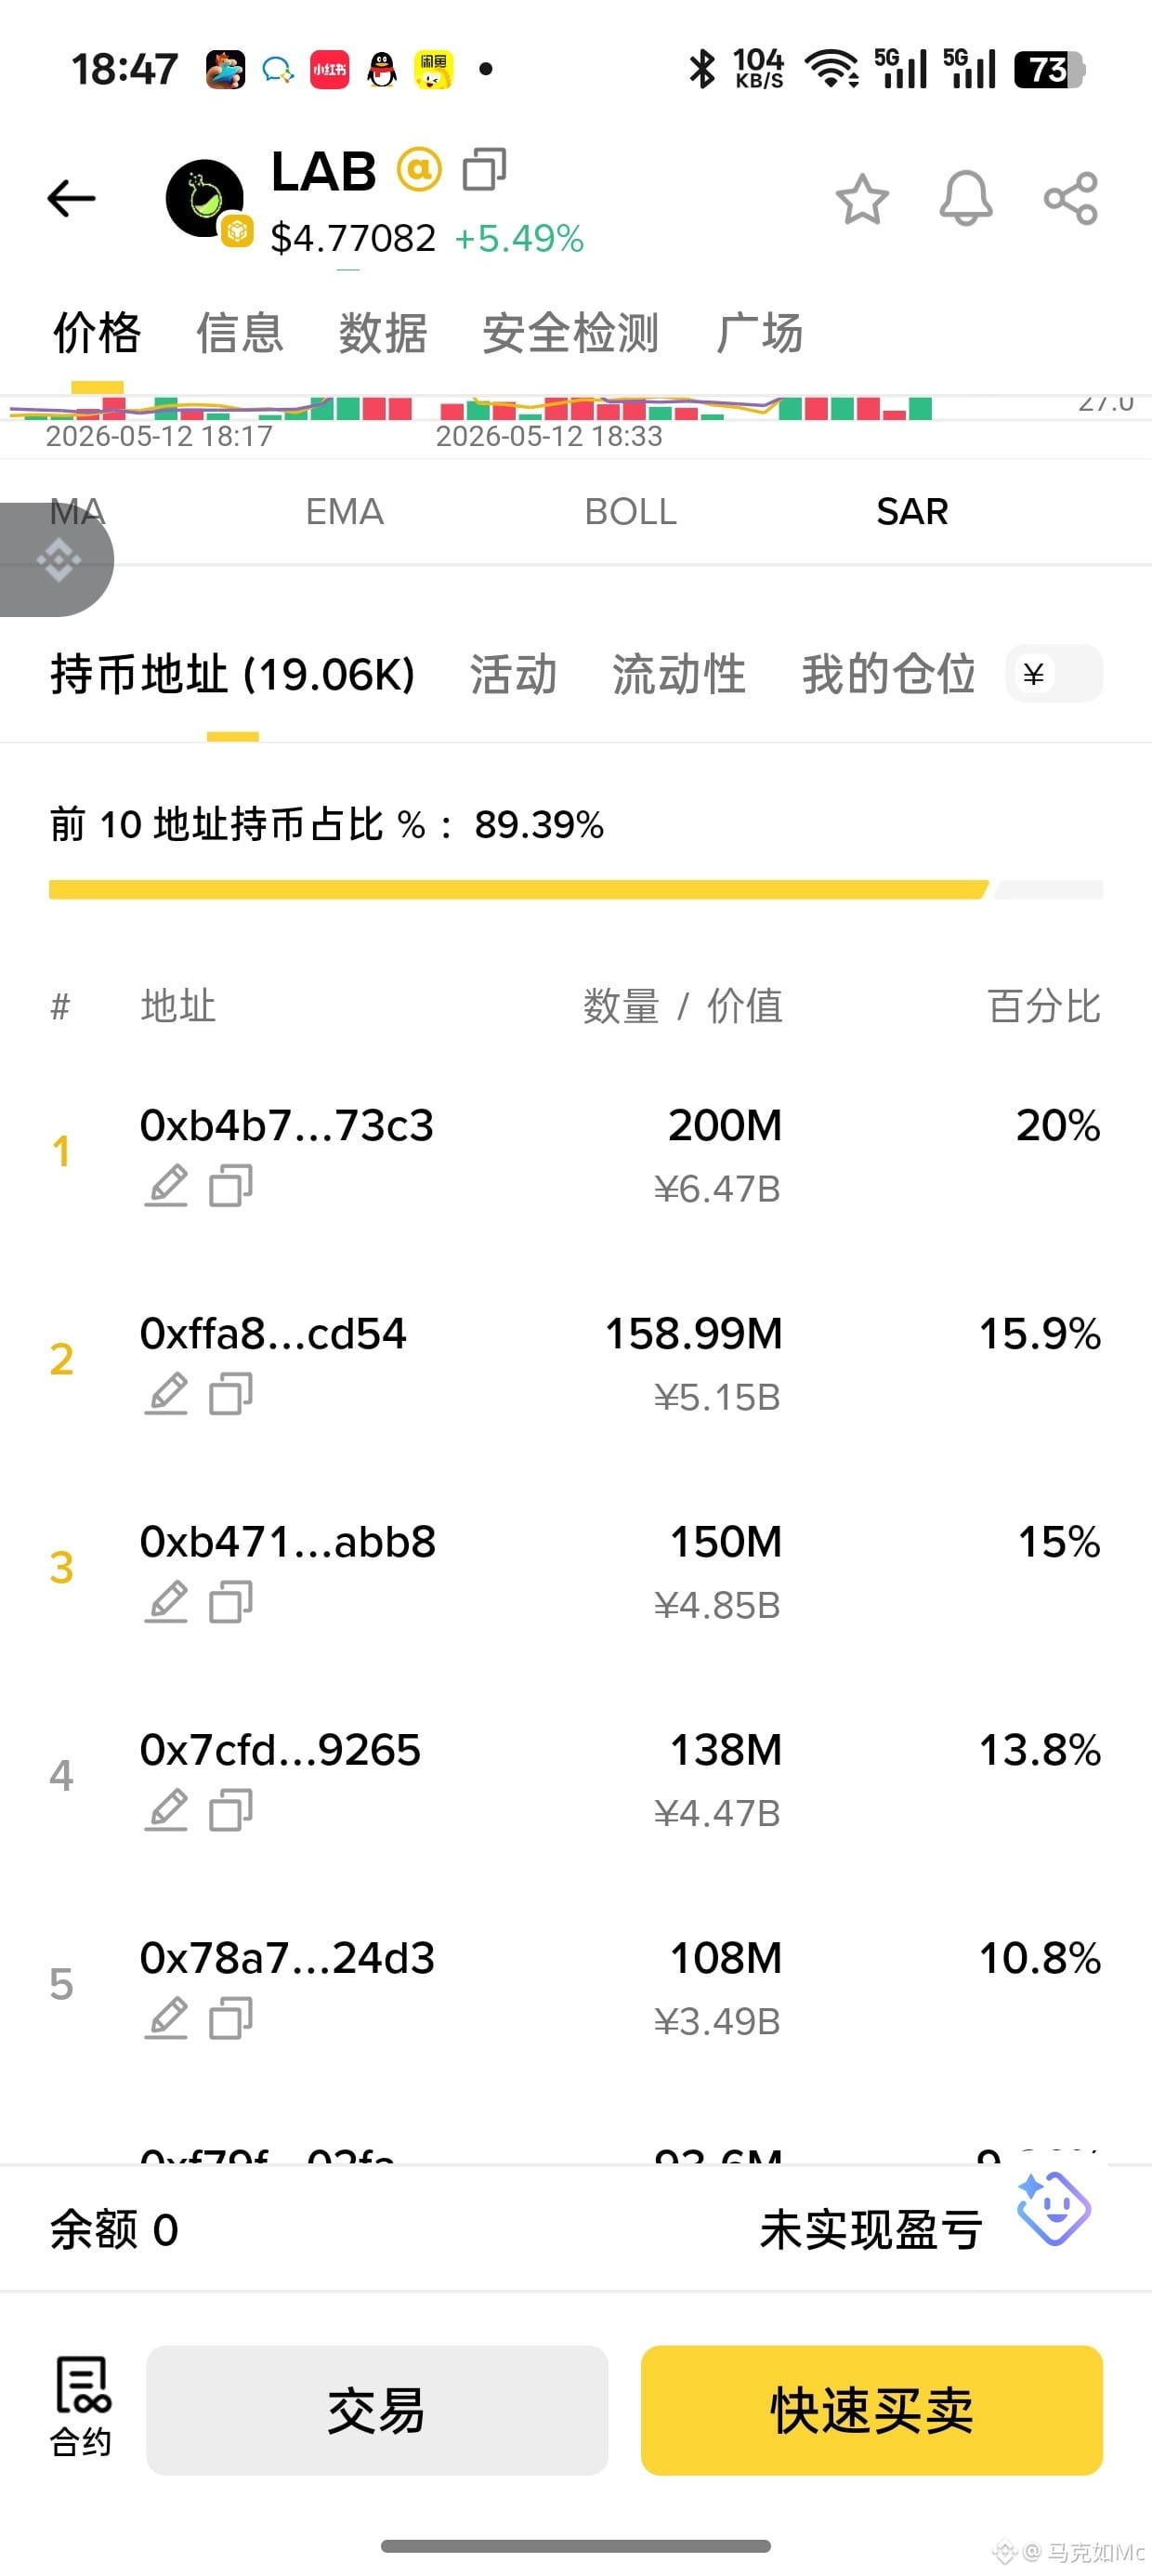1152x2576 pixels.
Task: Open price alert bell icon
Action: pos(966,198)
